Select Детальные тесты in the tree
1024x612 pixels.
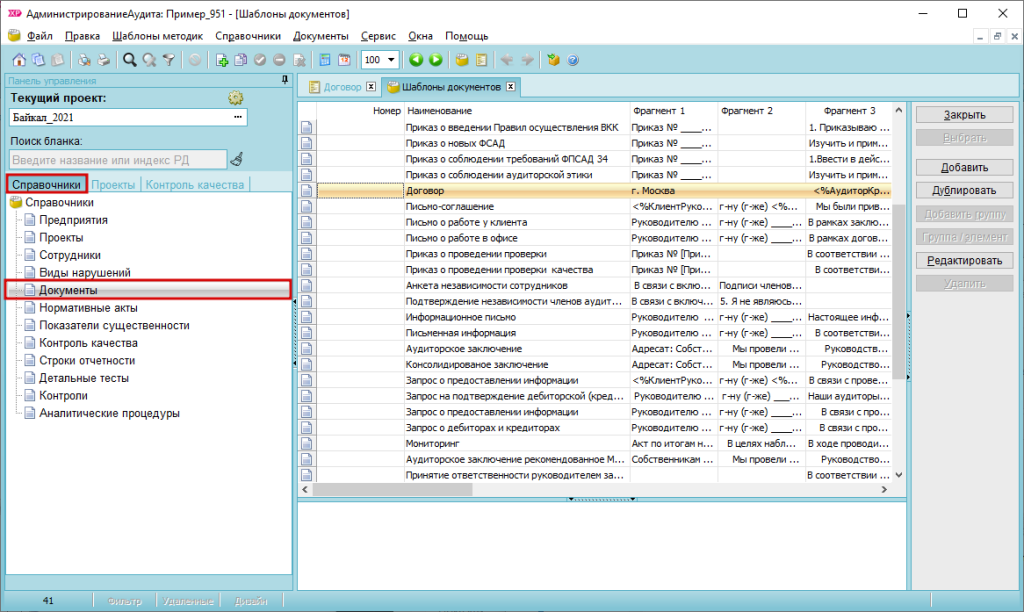pos(84,378)
